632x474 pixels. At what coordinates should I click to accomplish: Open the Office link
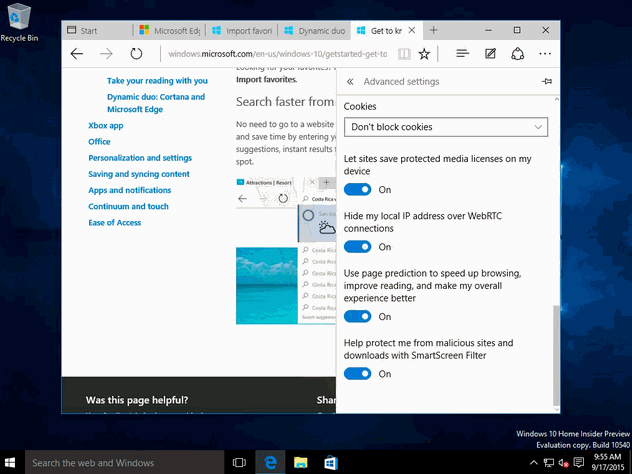pos(99,141)
